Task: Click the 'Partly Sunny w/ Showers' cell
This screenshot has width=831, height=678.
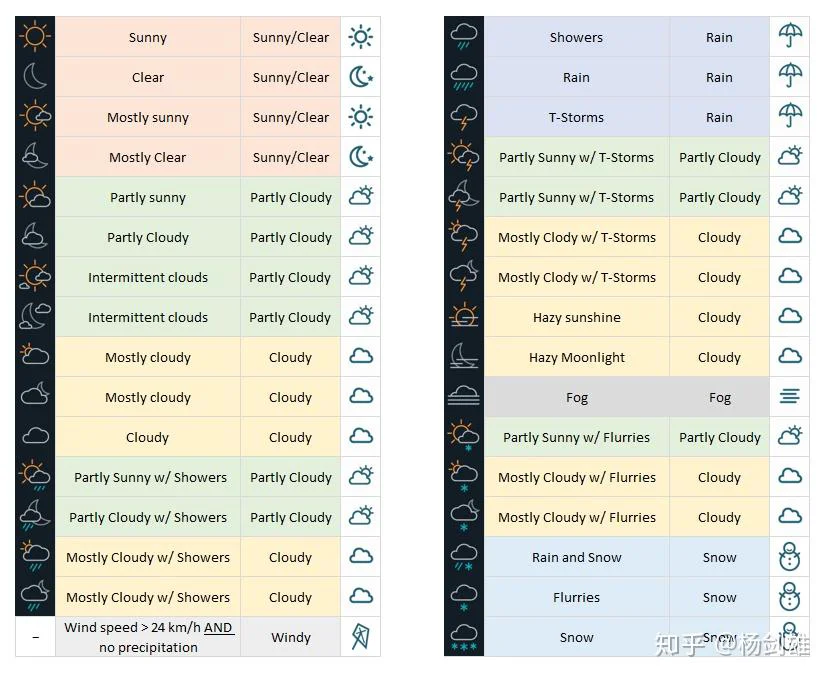Action: tap(148, 477)
